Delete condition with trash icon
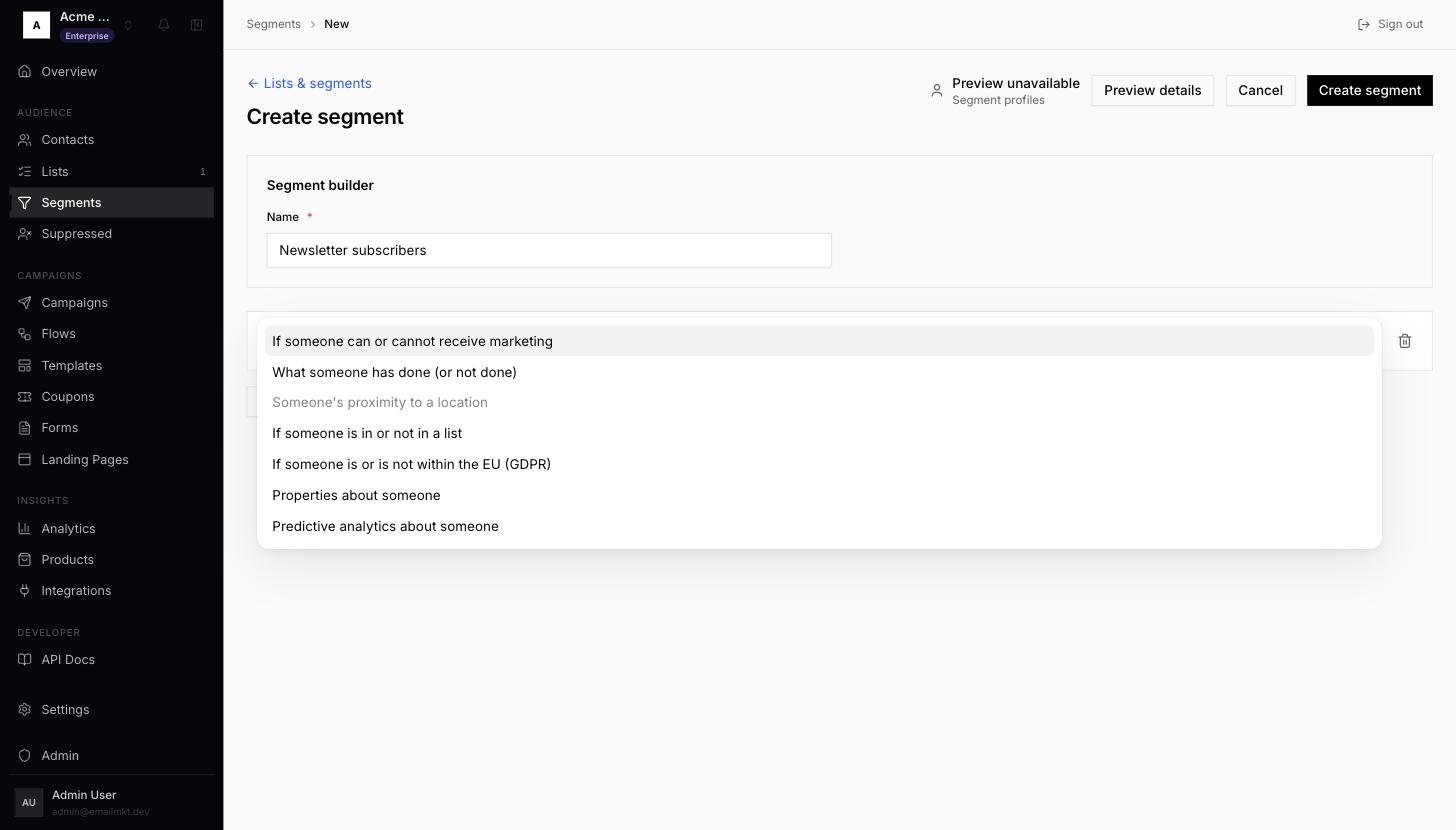The width and height of the screenshot is (1456, 830). pos(1405,341)
